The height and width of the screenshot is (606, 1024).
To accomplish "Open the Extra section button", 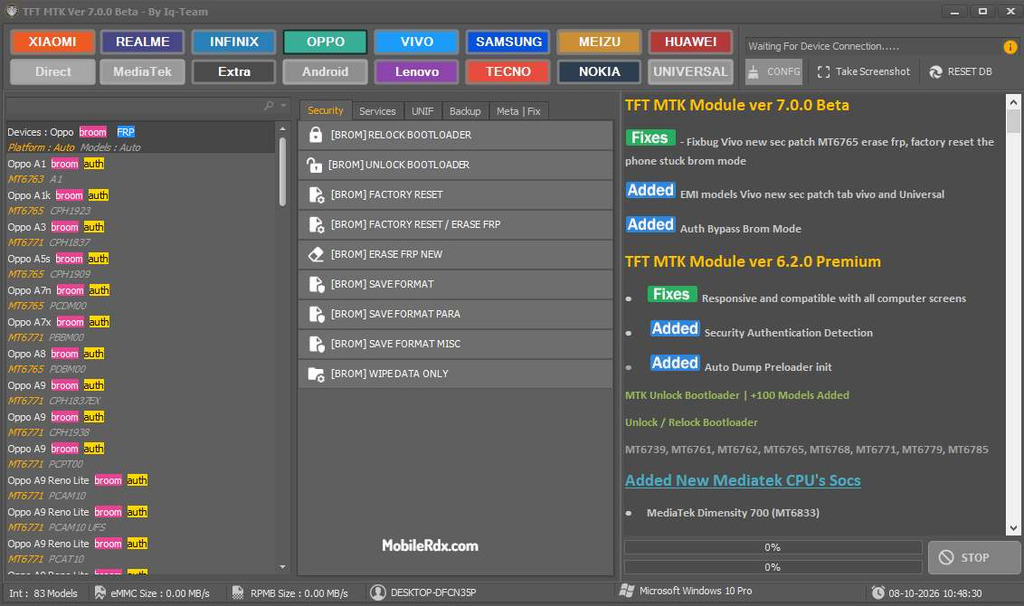I will (234, 72).
